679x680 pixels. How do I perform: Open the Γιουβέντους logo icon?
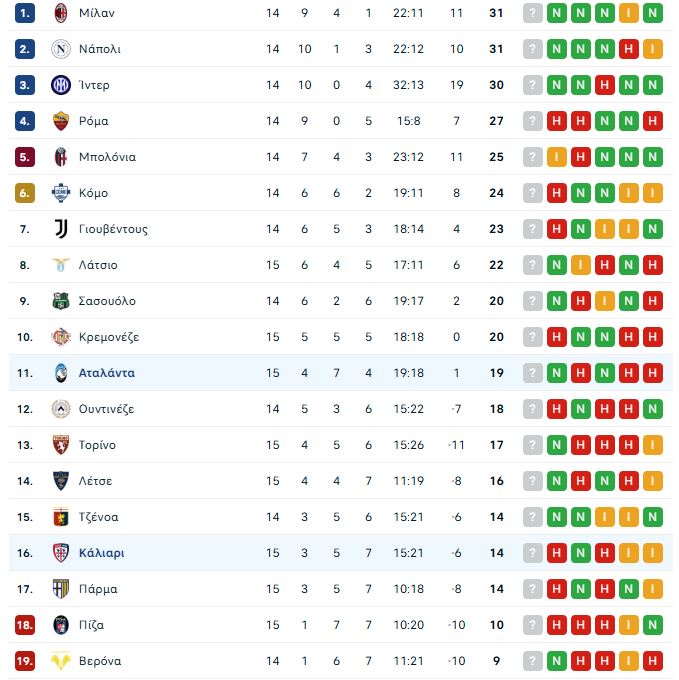click(61, 229)
